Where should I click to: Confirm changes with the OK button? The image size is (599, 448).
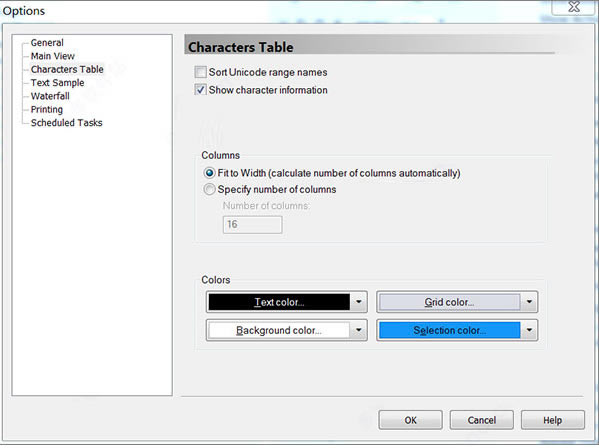click(x=411, y=421)
